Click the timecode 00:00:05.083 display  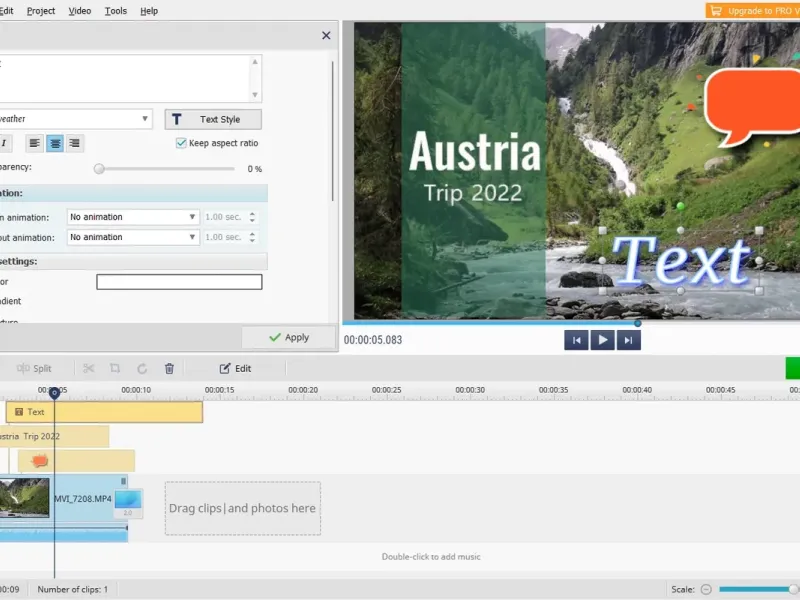coord(373,340)
